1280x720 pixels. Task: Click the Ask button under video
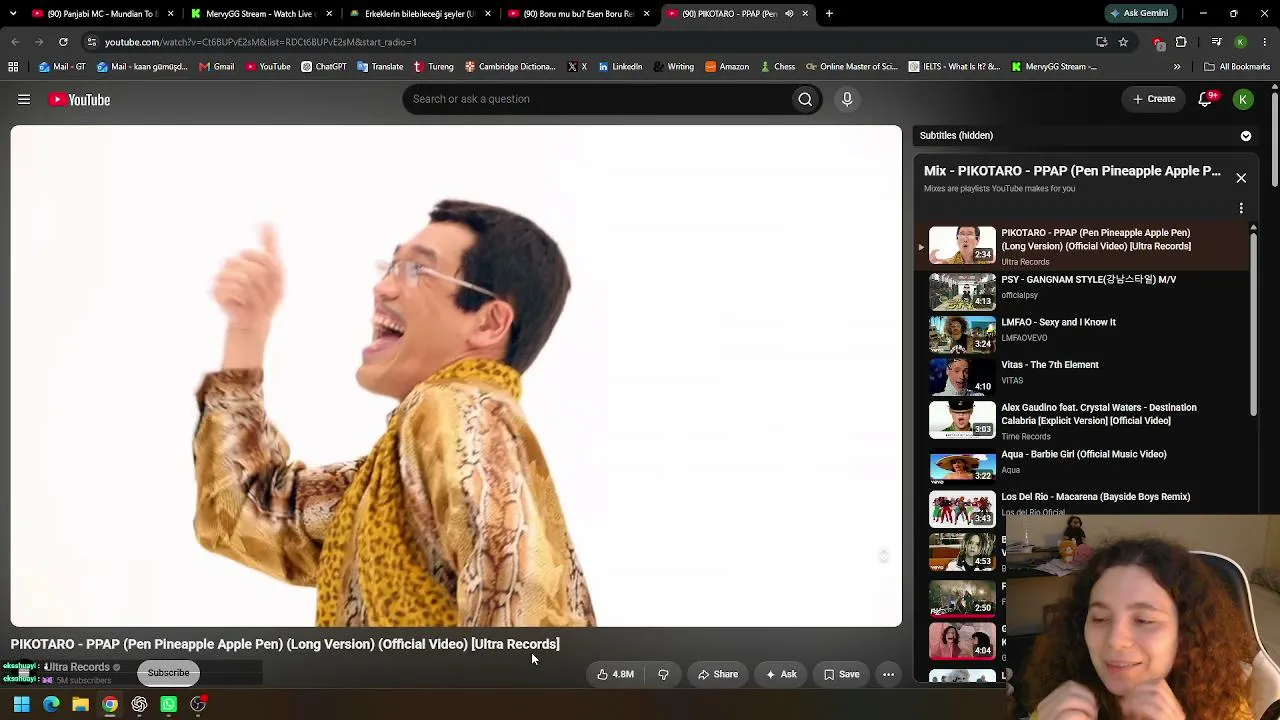tap(780, 674)
